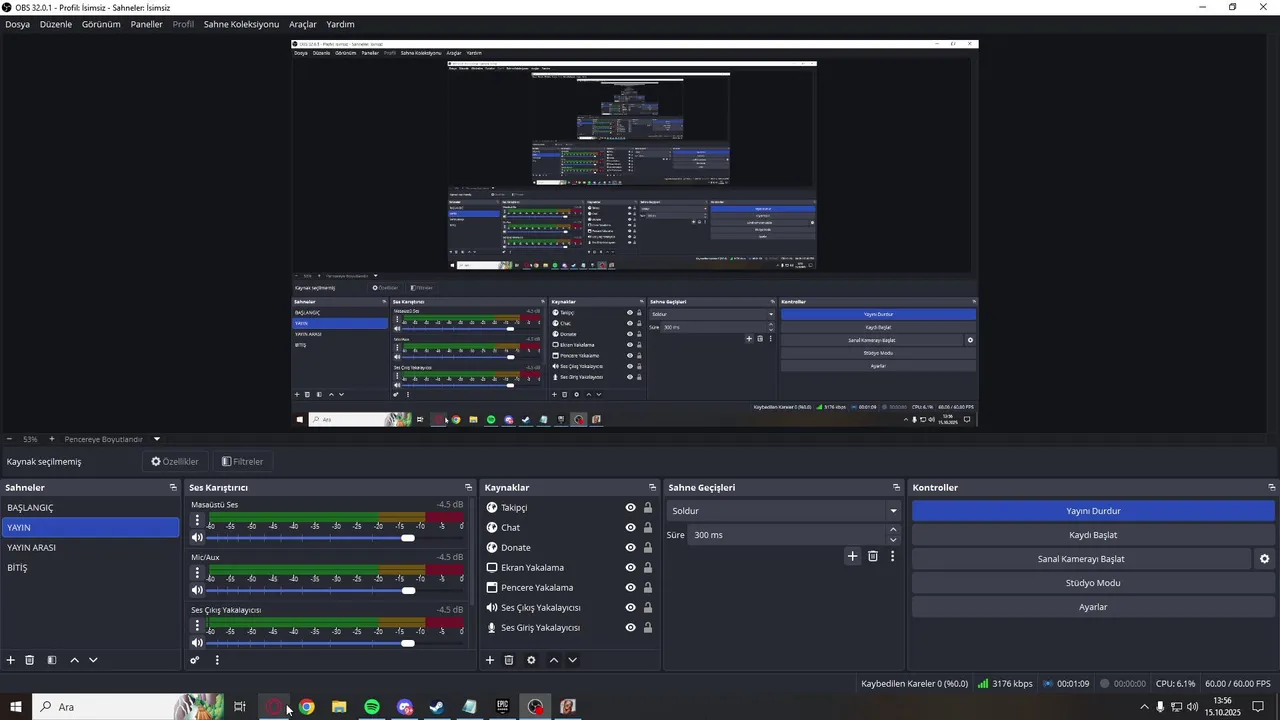Zoom in preview with plus icon
This screenshot has width=1280, height=720.
tap(52, 439)
